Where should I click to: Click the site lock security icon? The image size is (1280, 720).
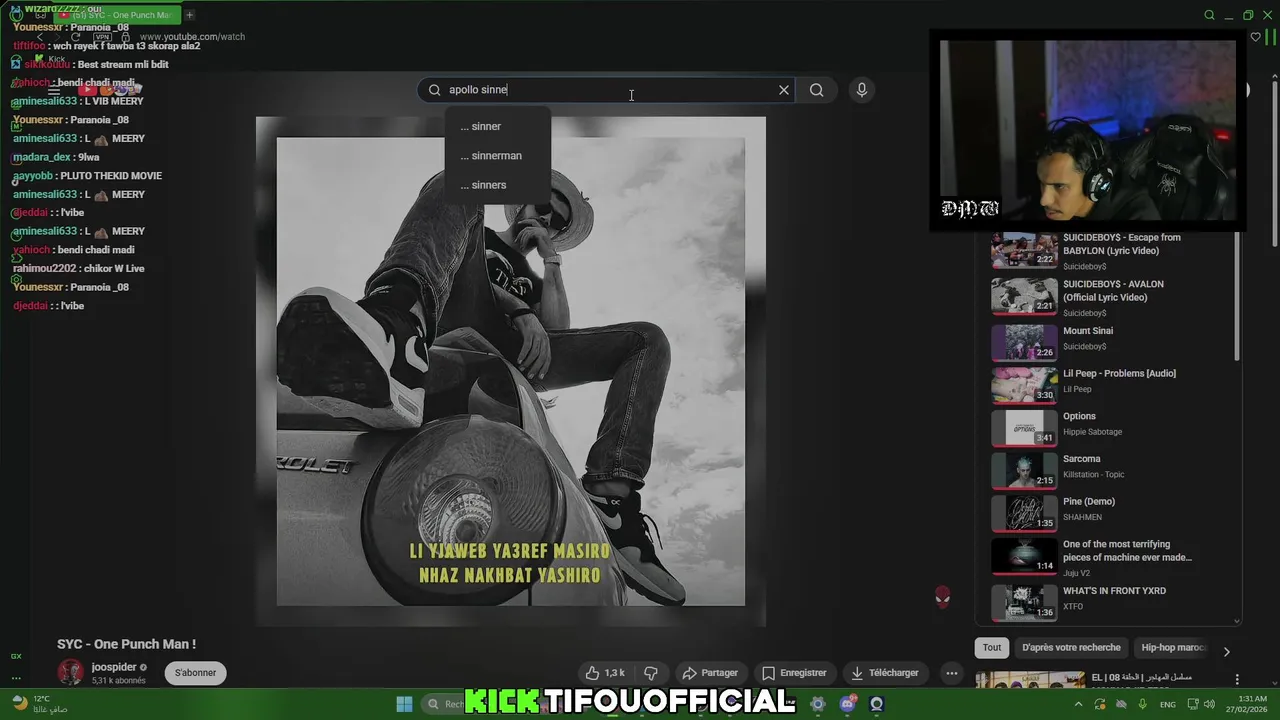127,37
